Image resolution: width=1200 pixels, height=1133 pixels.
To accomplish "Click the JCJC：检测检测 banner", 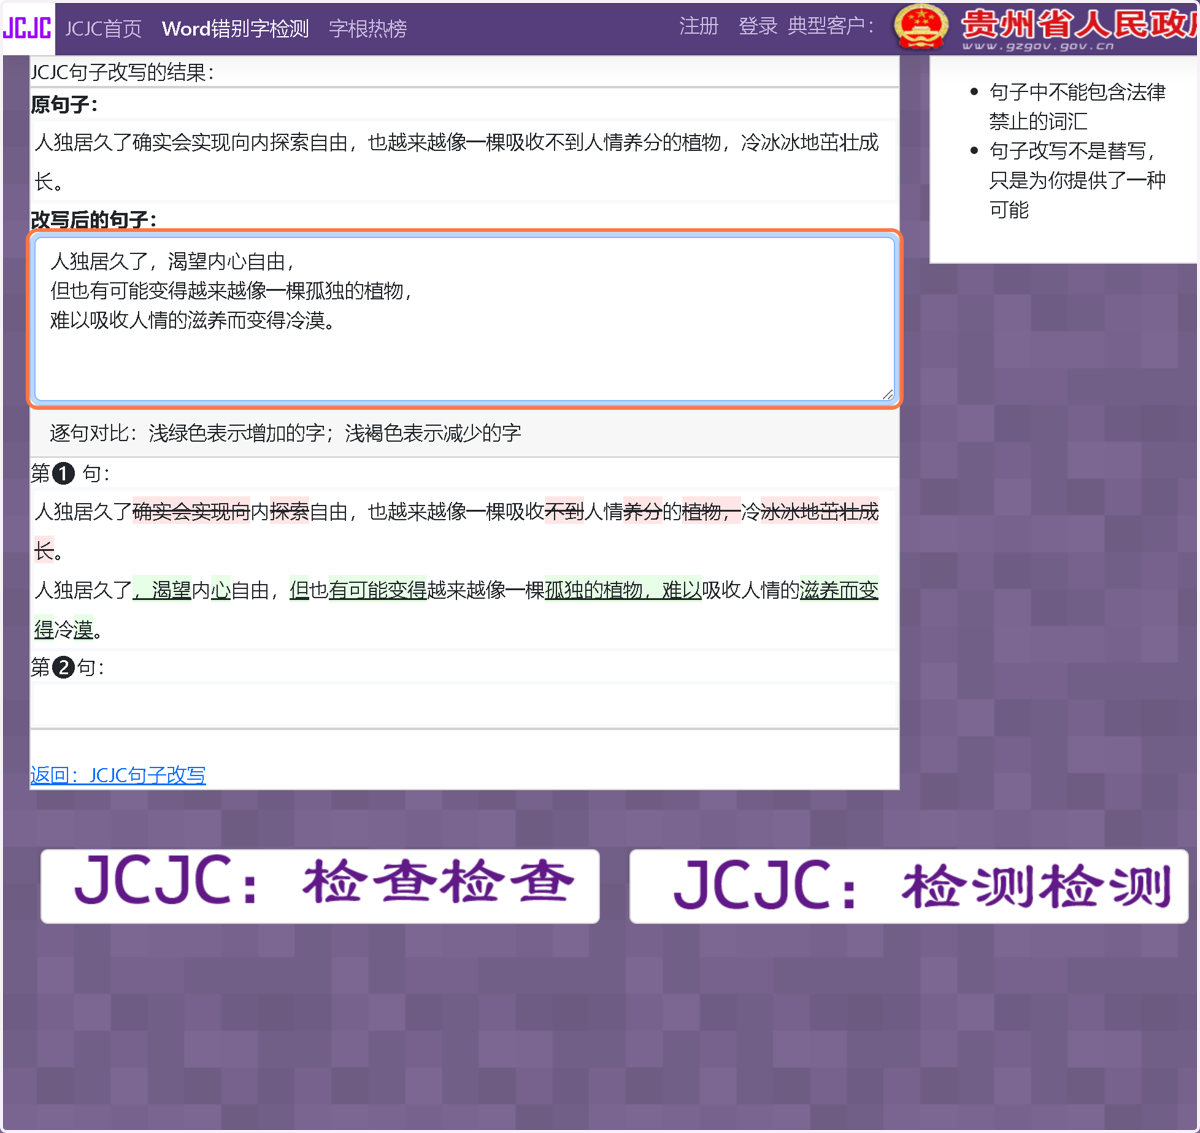I will [909, 886].
